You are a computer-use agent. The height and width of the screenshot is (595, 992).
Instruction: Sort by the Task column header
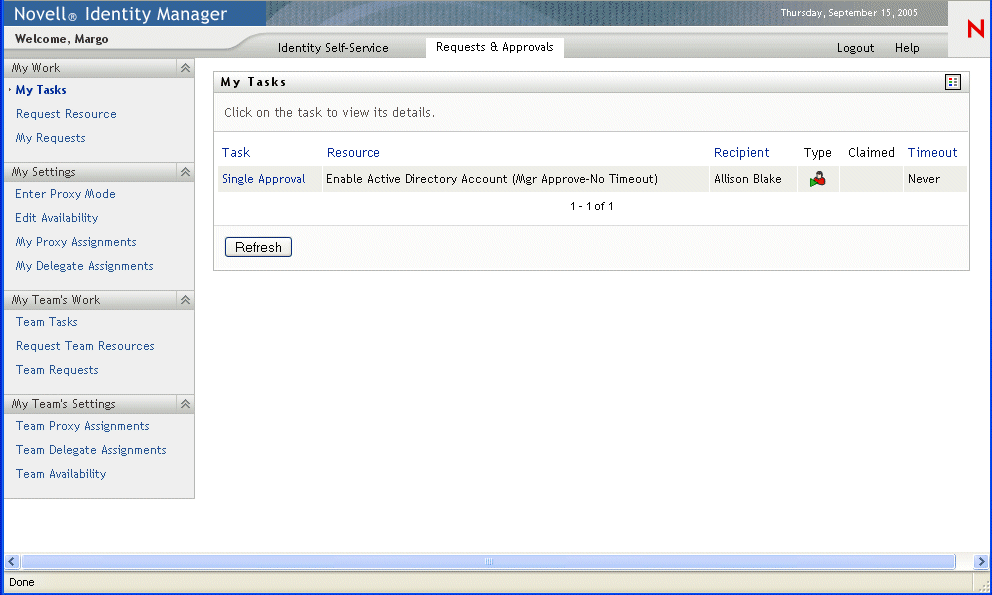236,153
